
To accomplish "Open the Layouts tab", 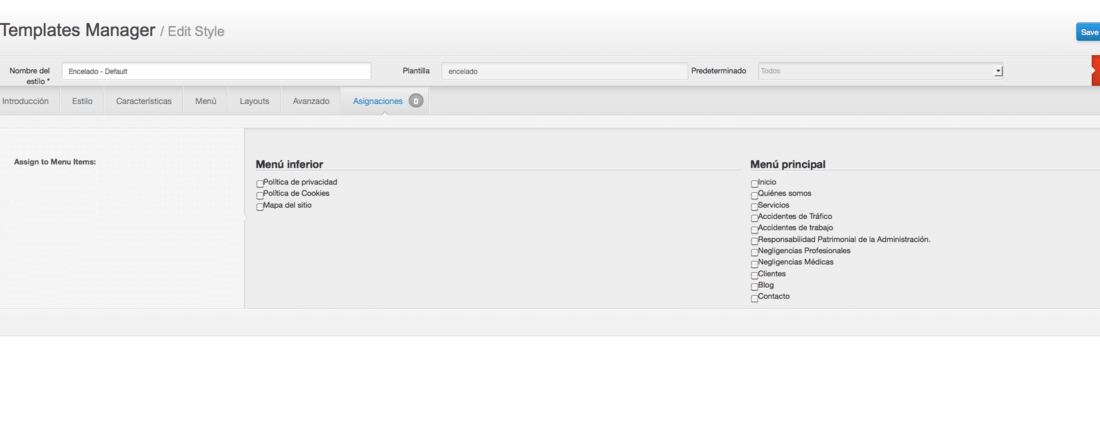I will 254,101.
